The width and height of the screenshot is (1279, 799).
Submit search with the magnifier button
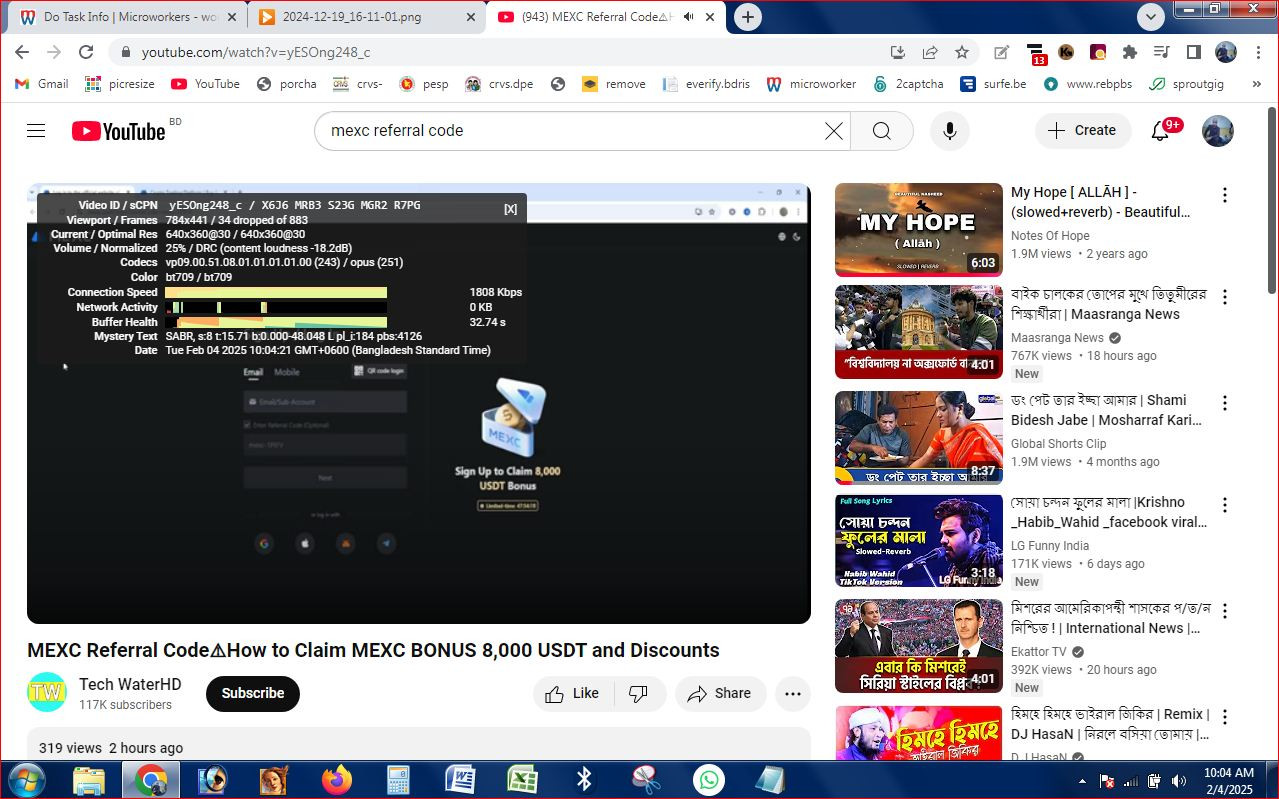tap(881, 131)
